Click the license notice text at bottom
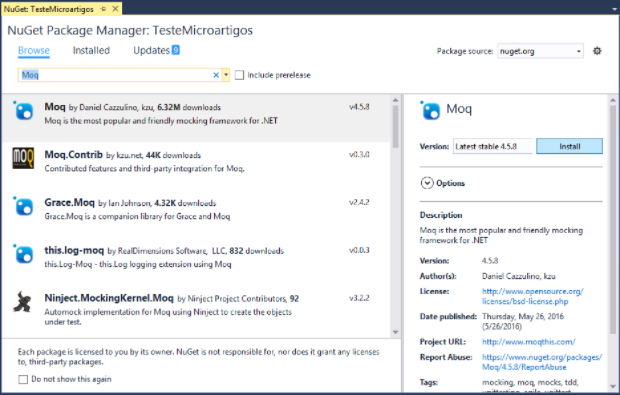Viewport: 620px width, 395px height. tap(198, 357)
